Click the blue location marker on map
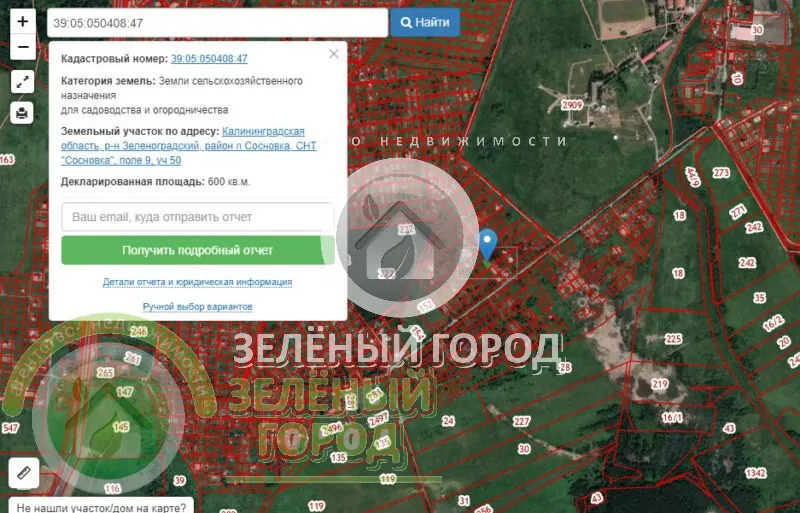The image size is (800, 513). pyautogui.click(x=487, y=243)
